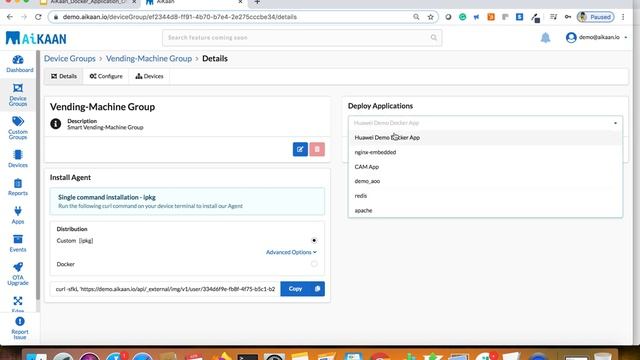The image size is (640, 360).
Task: Click the info icon beside Description
Action: point(56,124)
